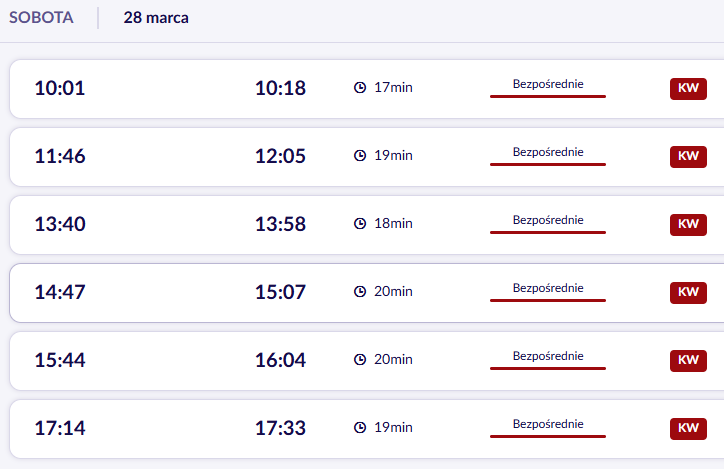The width and height of the screenshot is (724, 469).
Task: Click the KW badge on the 15:44 connection
Action: pyautogui.click(x=688, y=360)
